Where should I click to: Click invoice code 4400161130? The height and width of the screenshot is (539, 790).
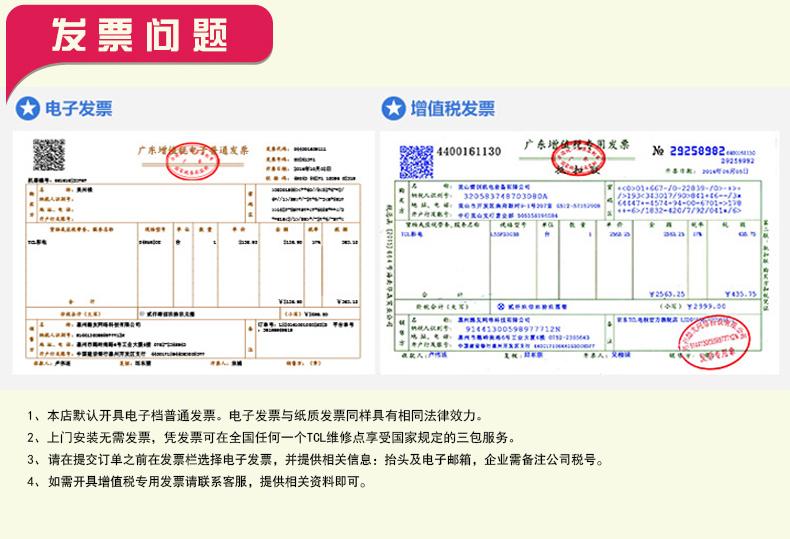click(469, 152)
